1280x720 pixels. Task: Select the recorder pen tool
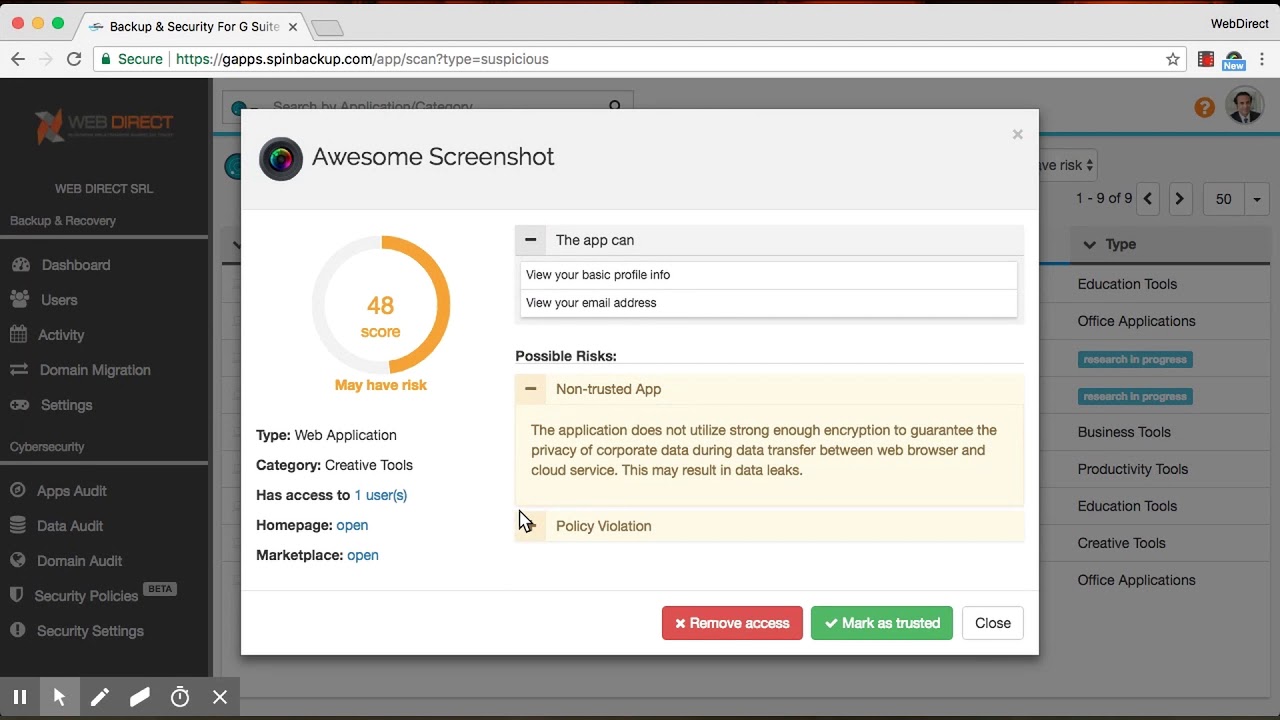(100, 697)
